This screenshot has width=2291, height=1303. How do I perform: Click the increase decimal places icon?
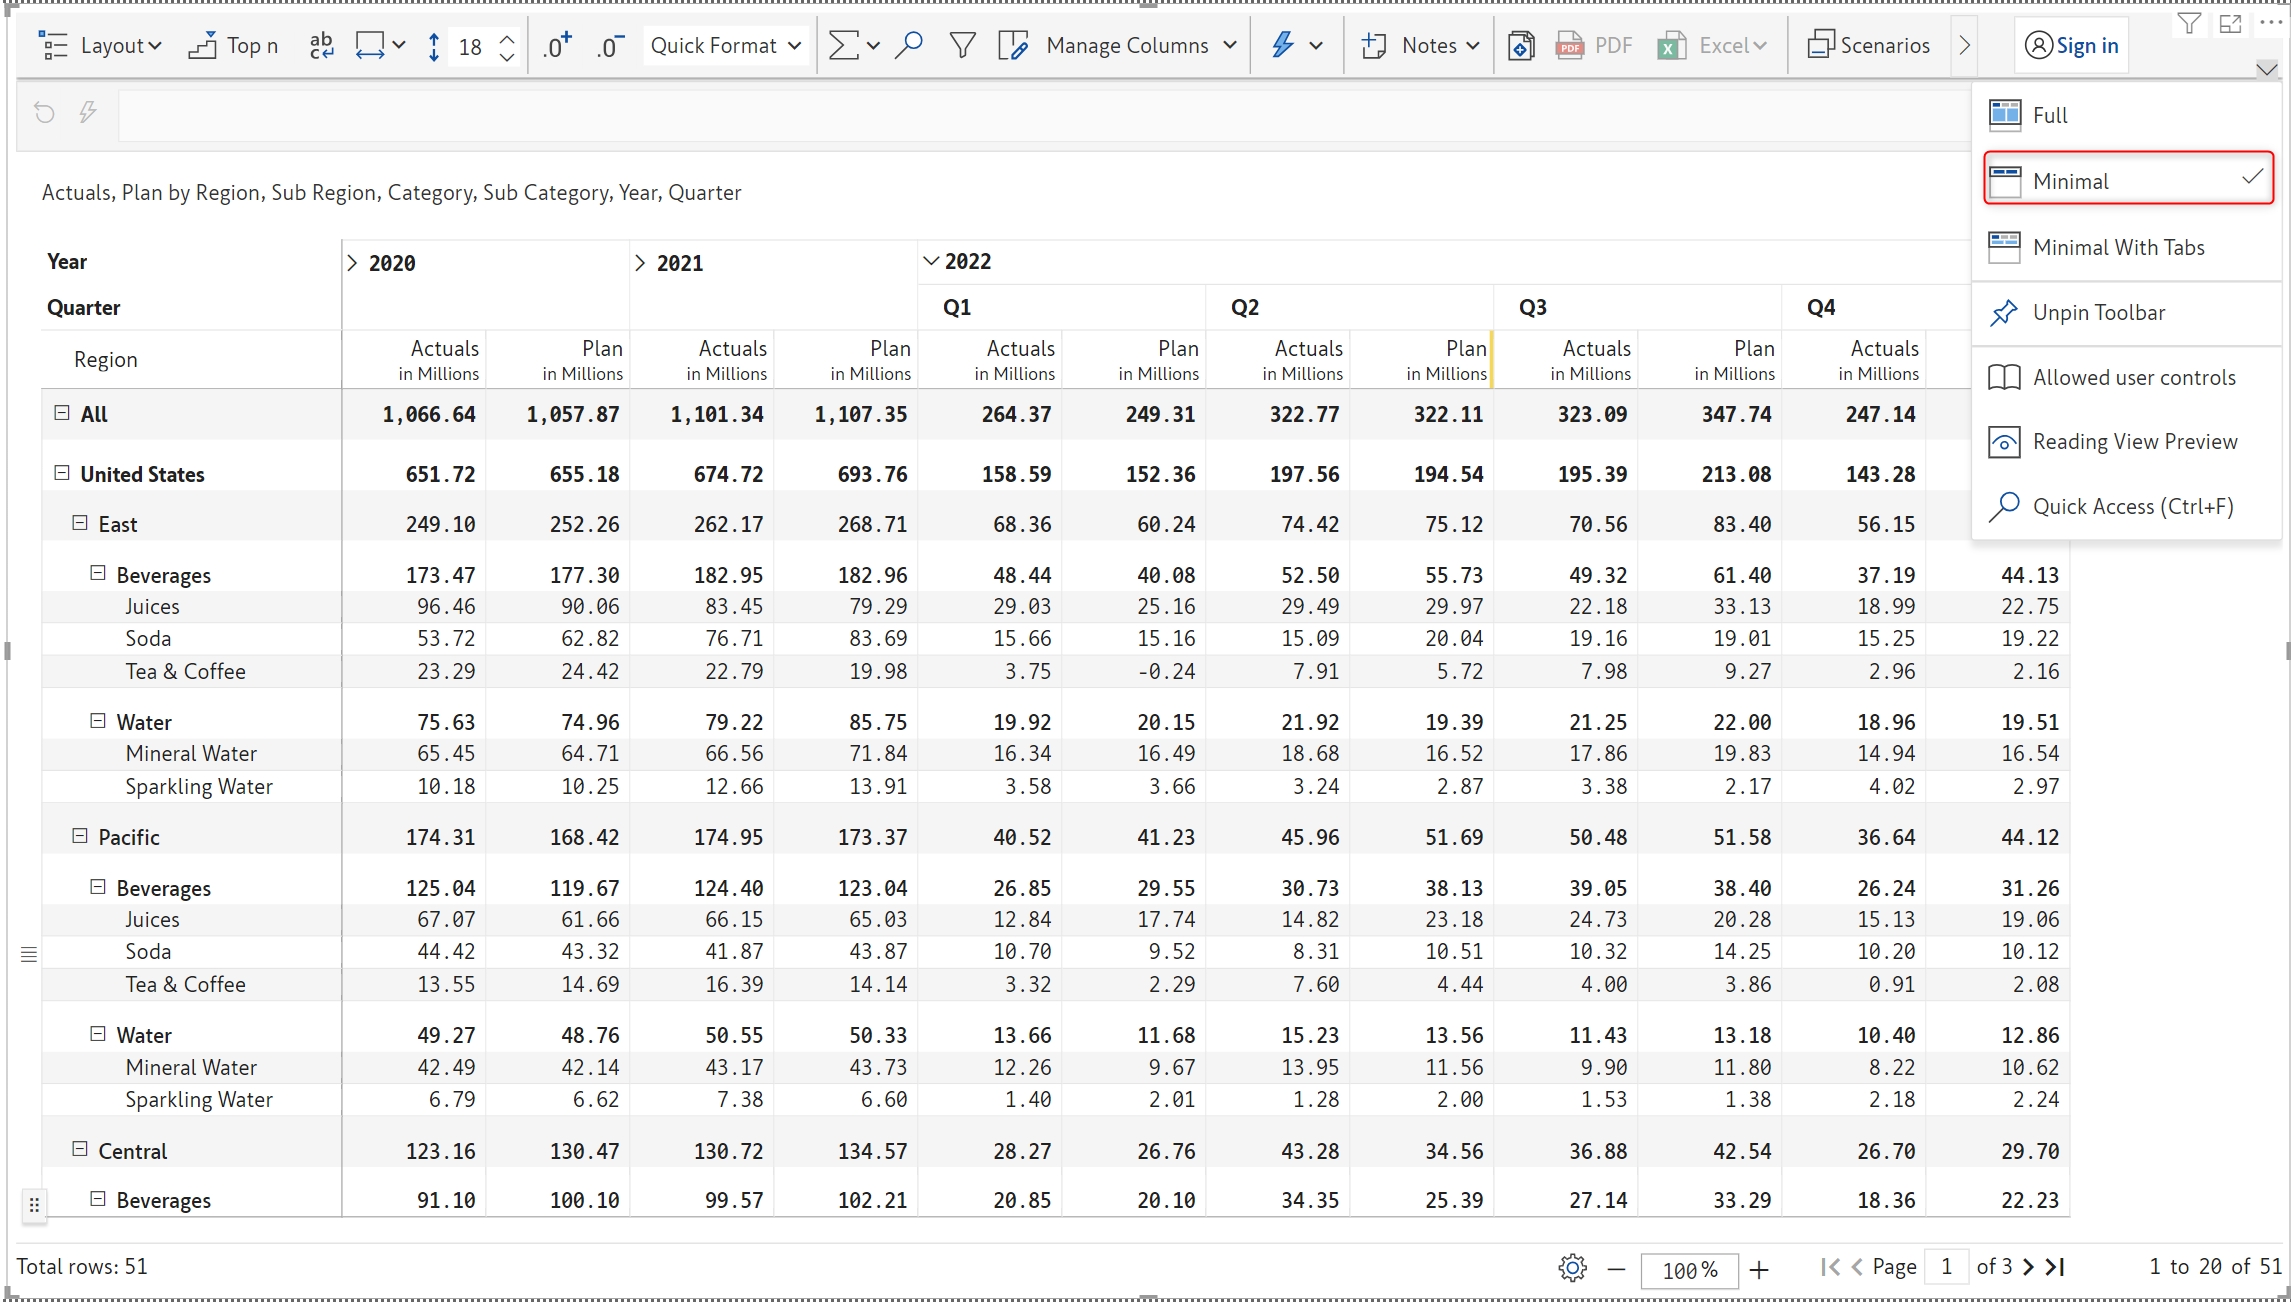click(556, 45)
